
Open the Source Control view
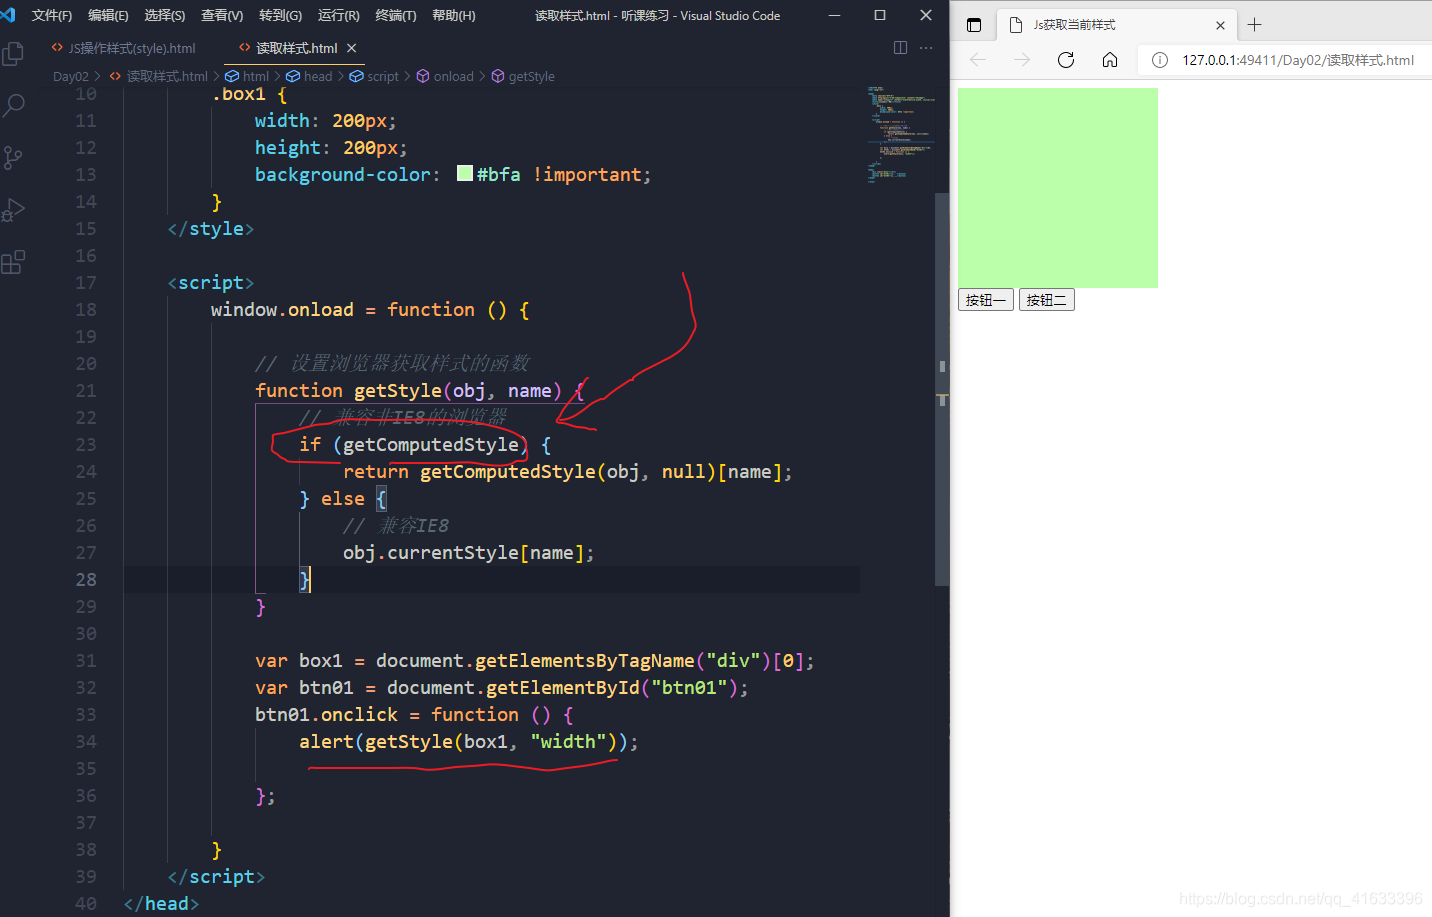click(x=13, y=158)
